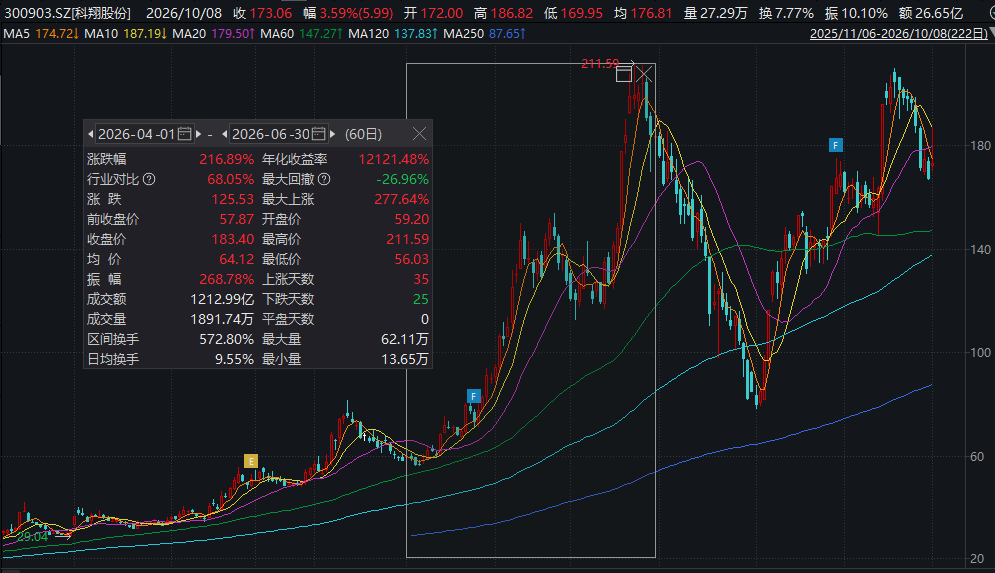Step end date back one day

pyautogui.click(x=225, y=134)
